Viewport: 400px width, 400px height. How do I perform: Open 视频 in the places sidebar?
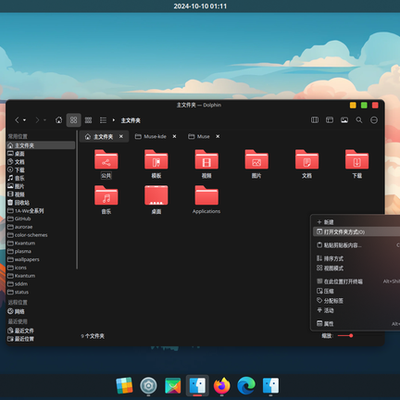coord(41,194)
